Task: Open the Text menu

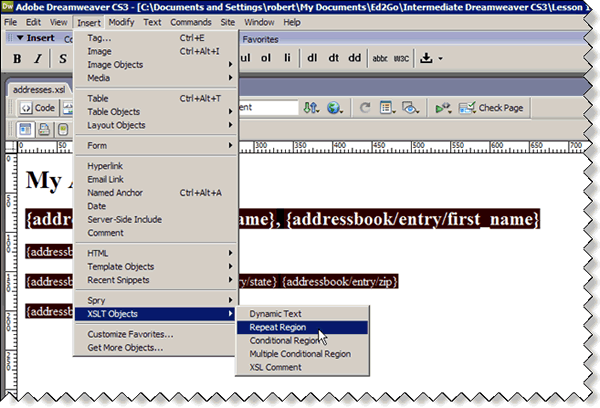Action: [x=152, y=22]
